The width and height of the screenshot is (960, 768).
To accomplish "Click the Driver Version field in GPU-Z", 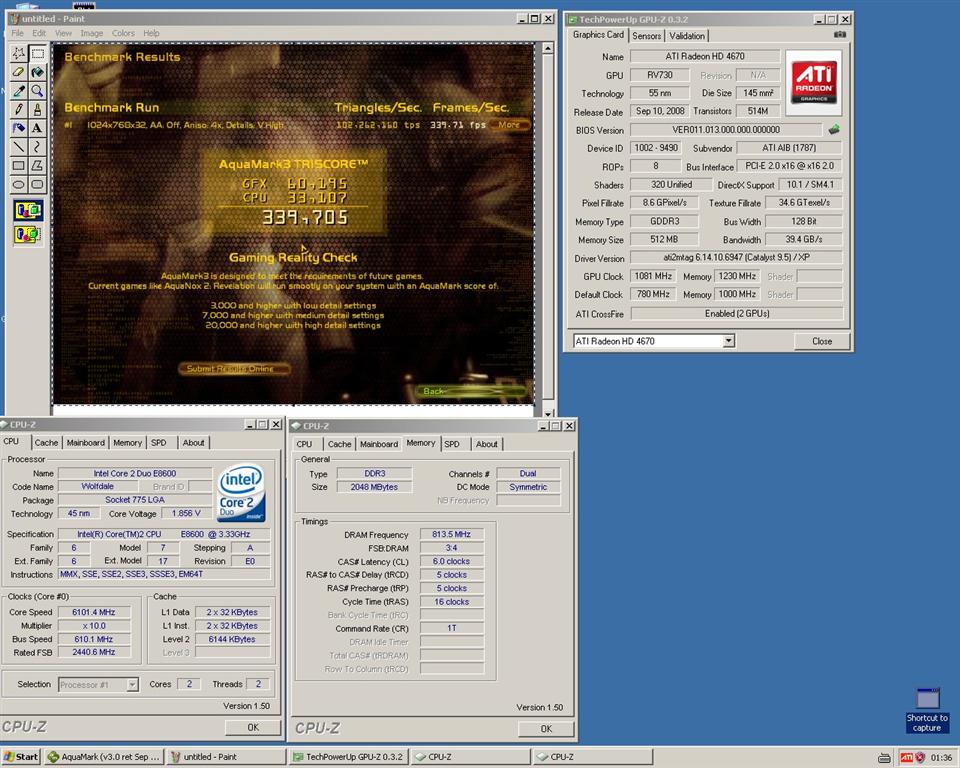I will click(737, 258).
